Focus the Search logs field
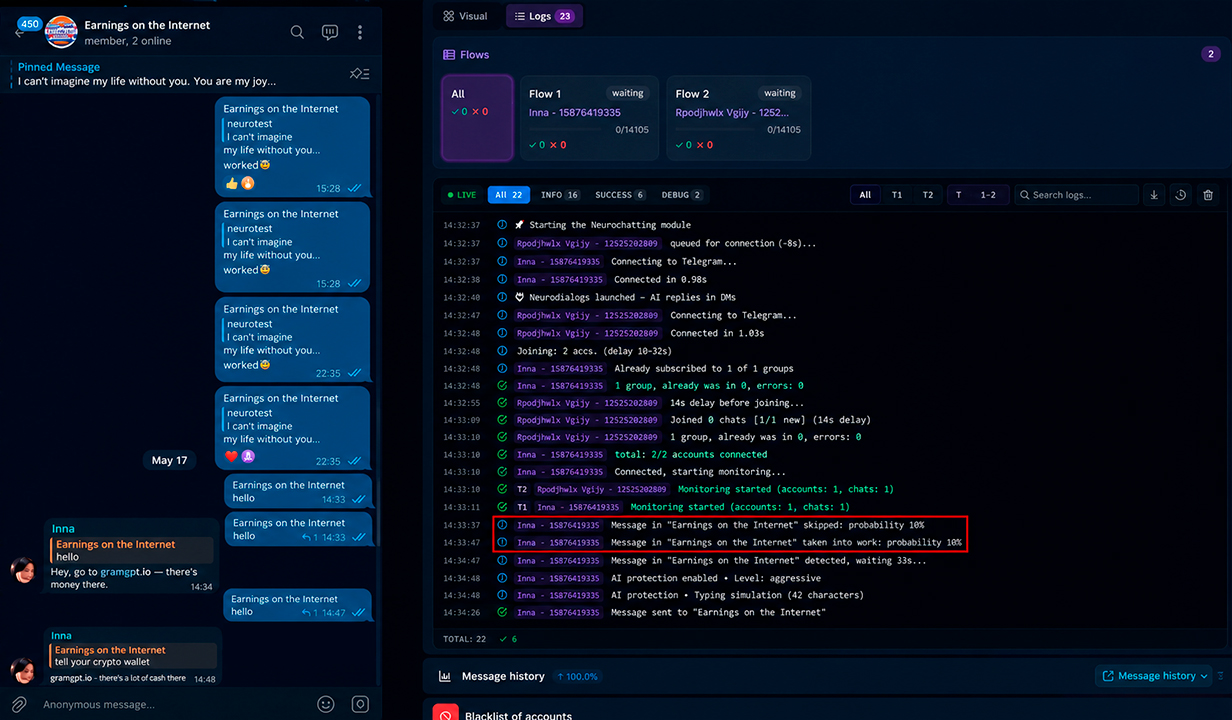1232x720 pixels. click(1076, 195)
